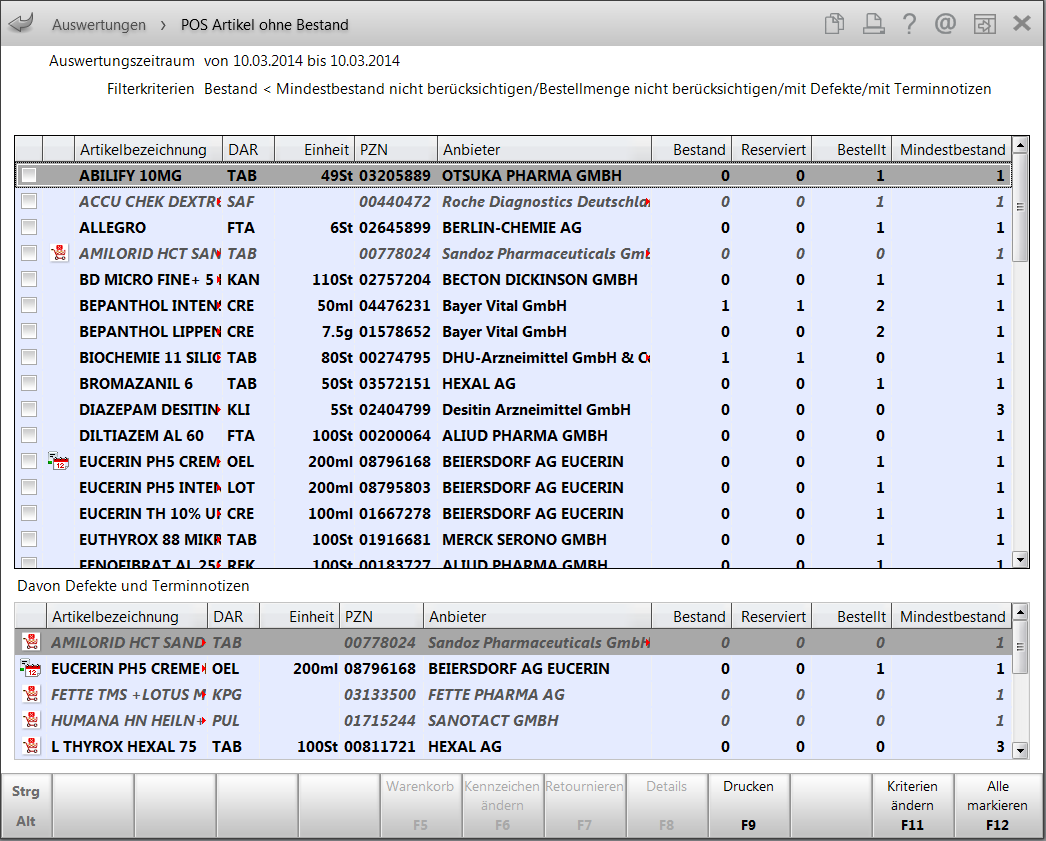Click defect icon beside HUMANA HN HEILN row
The height and width of the screenshot is (841, 1046).
(x=31, y=720)
